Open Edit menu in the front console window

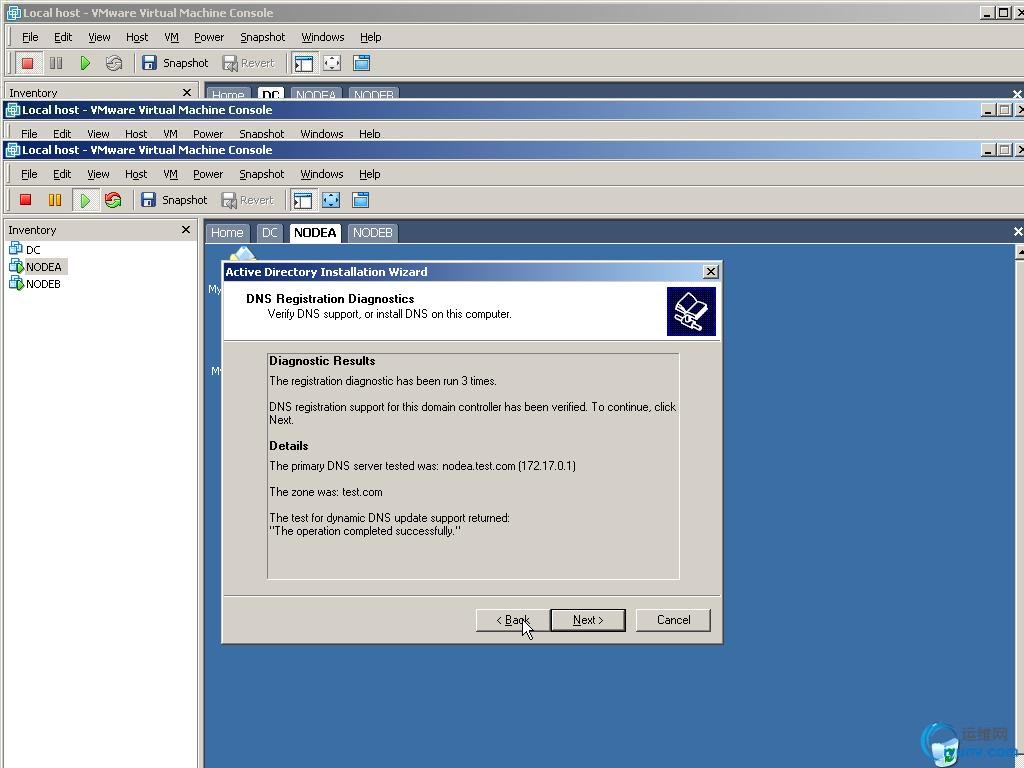pyautogui.click(x=62, y=174)
